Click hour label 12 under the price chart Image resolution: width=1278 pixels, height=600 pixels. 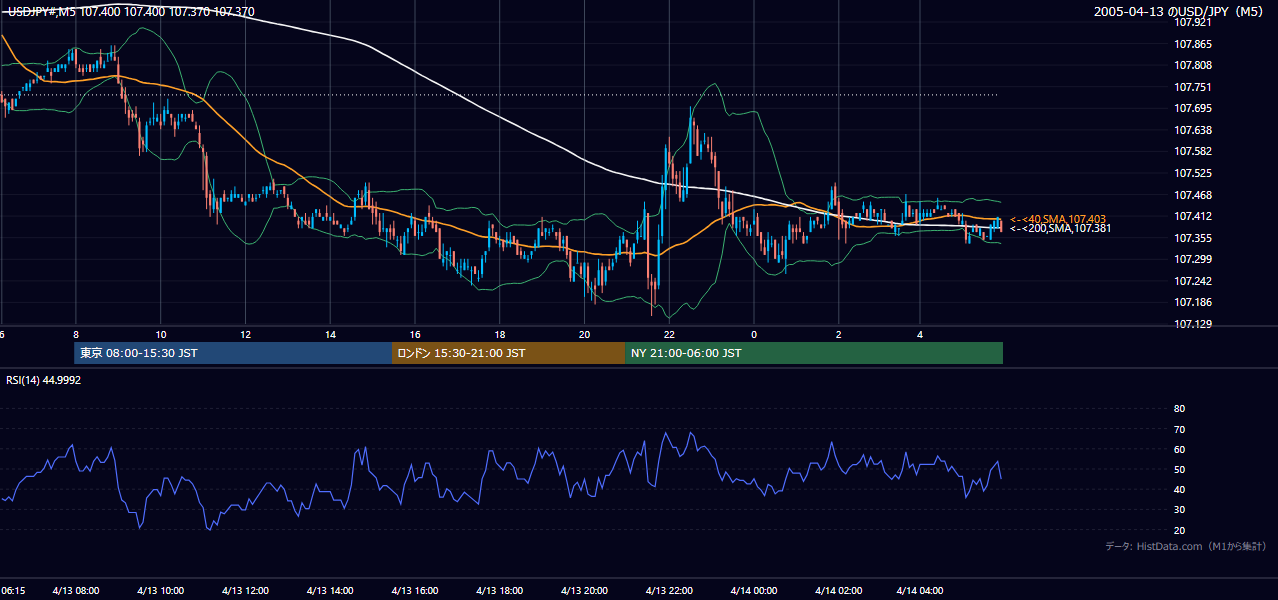click(x=246, y=334)
